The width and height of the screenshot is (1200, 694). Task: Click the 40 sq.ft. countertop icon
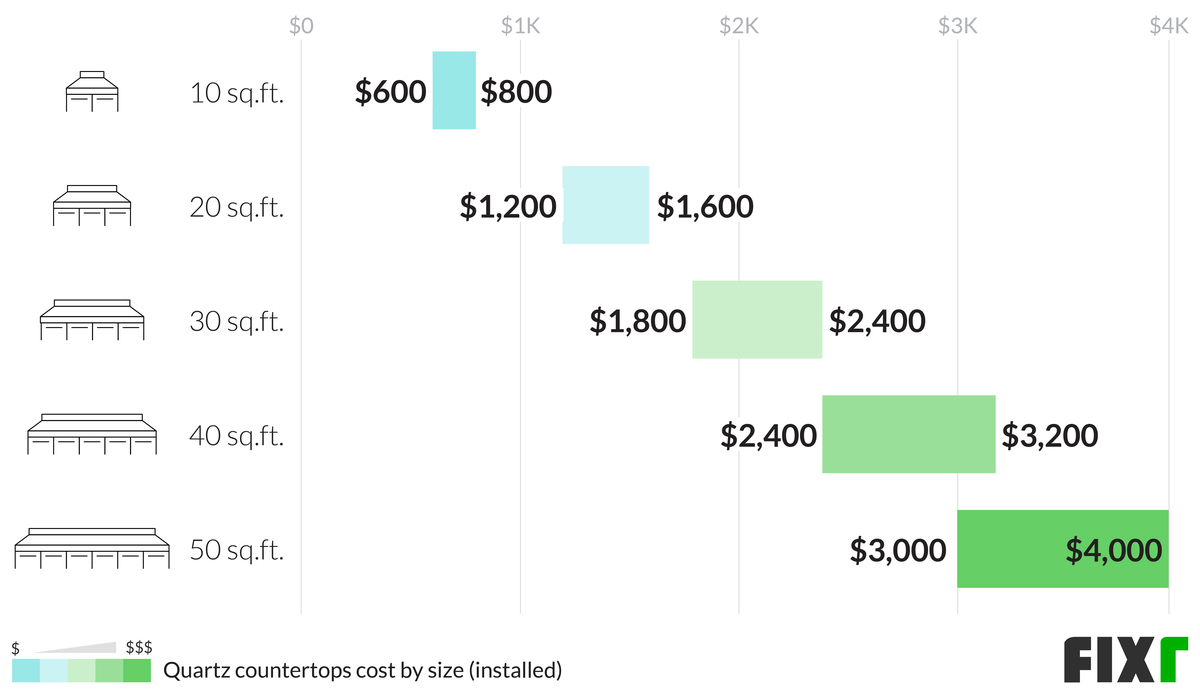(x=91, y=435)
